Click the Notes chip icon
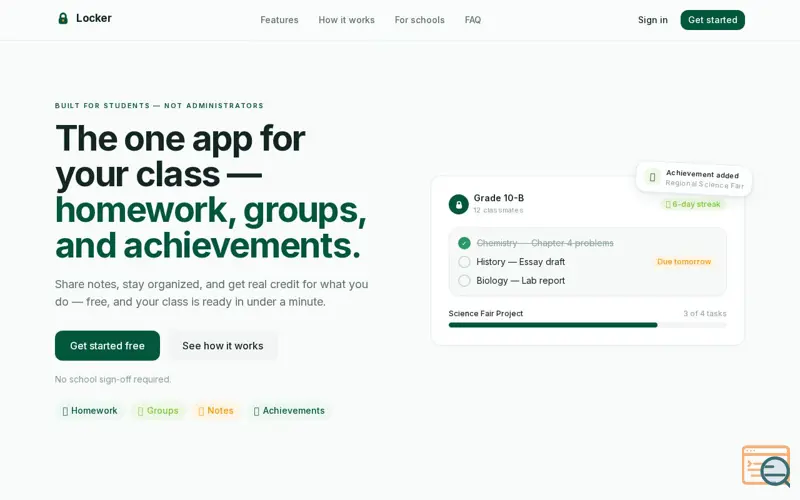This screenshot has height=500, width=800. pos(201,411)
